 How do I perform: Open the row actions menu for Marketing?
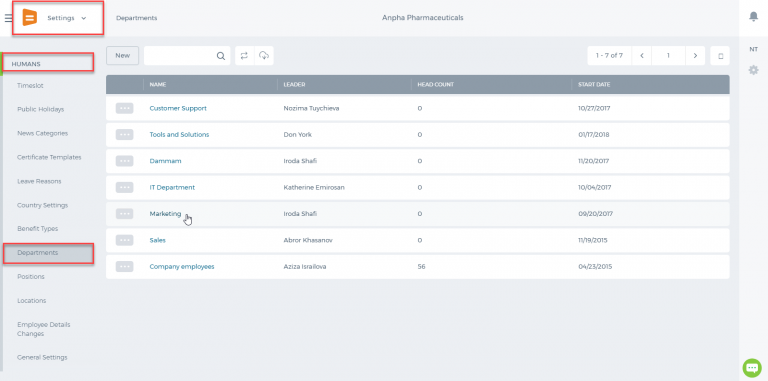point(124,214)
